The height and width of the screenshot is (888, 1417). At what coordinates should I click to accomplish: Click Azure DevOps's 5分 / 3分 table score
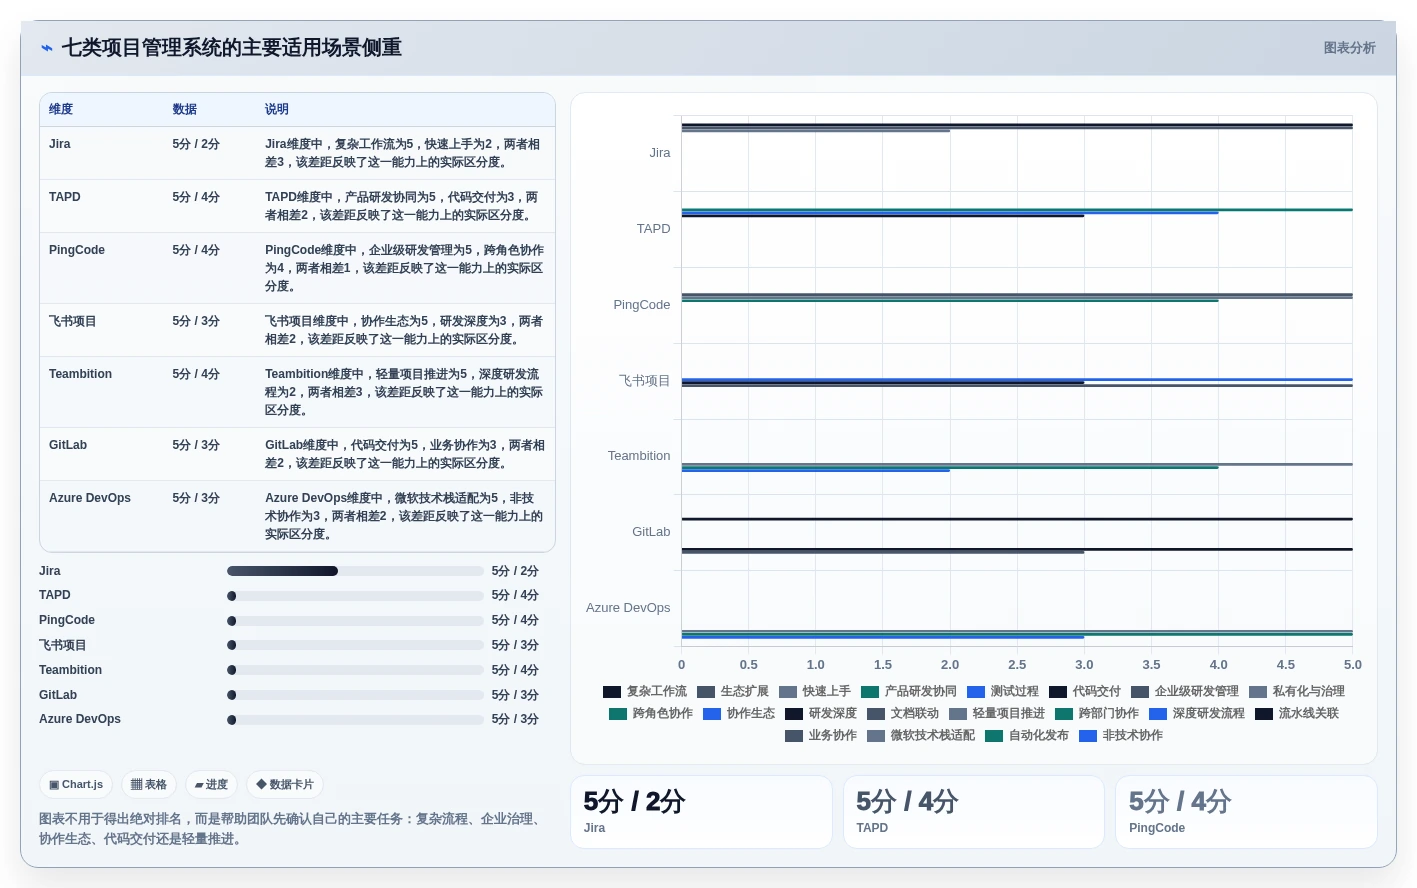[196, 498]
